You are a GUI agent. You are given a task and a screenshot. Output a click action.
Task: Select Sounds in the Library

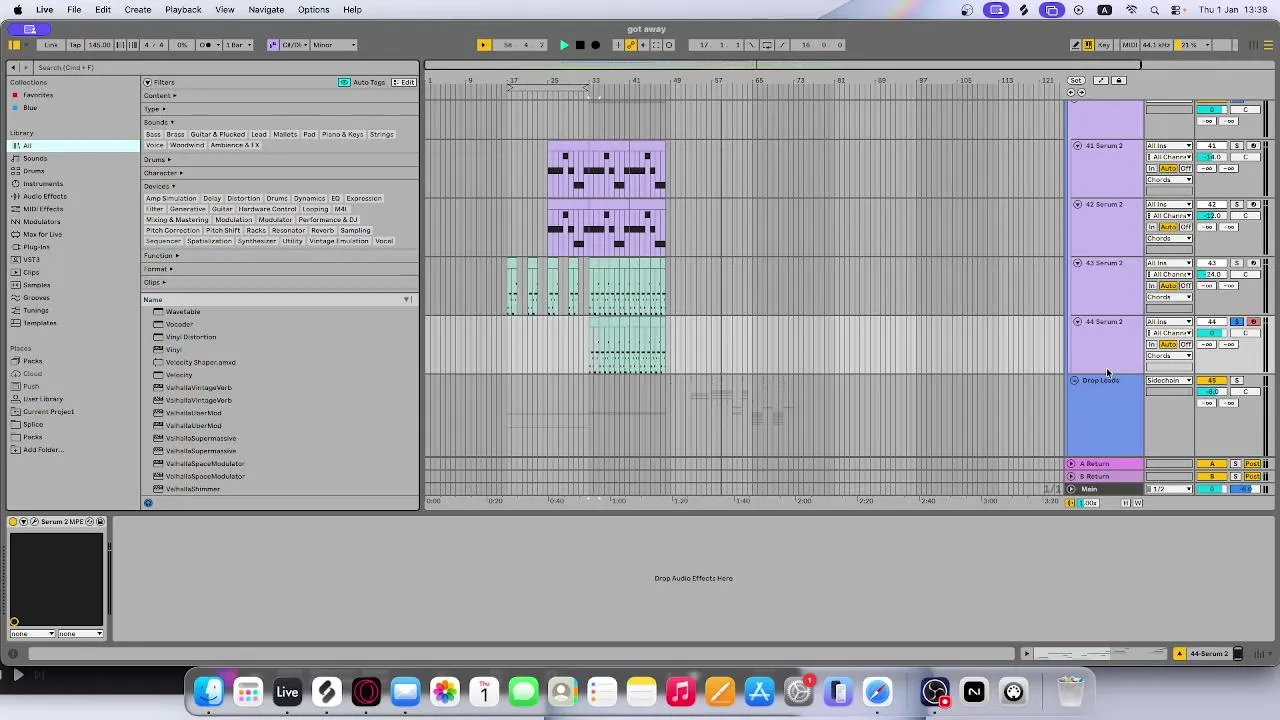[35, 158]
